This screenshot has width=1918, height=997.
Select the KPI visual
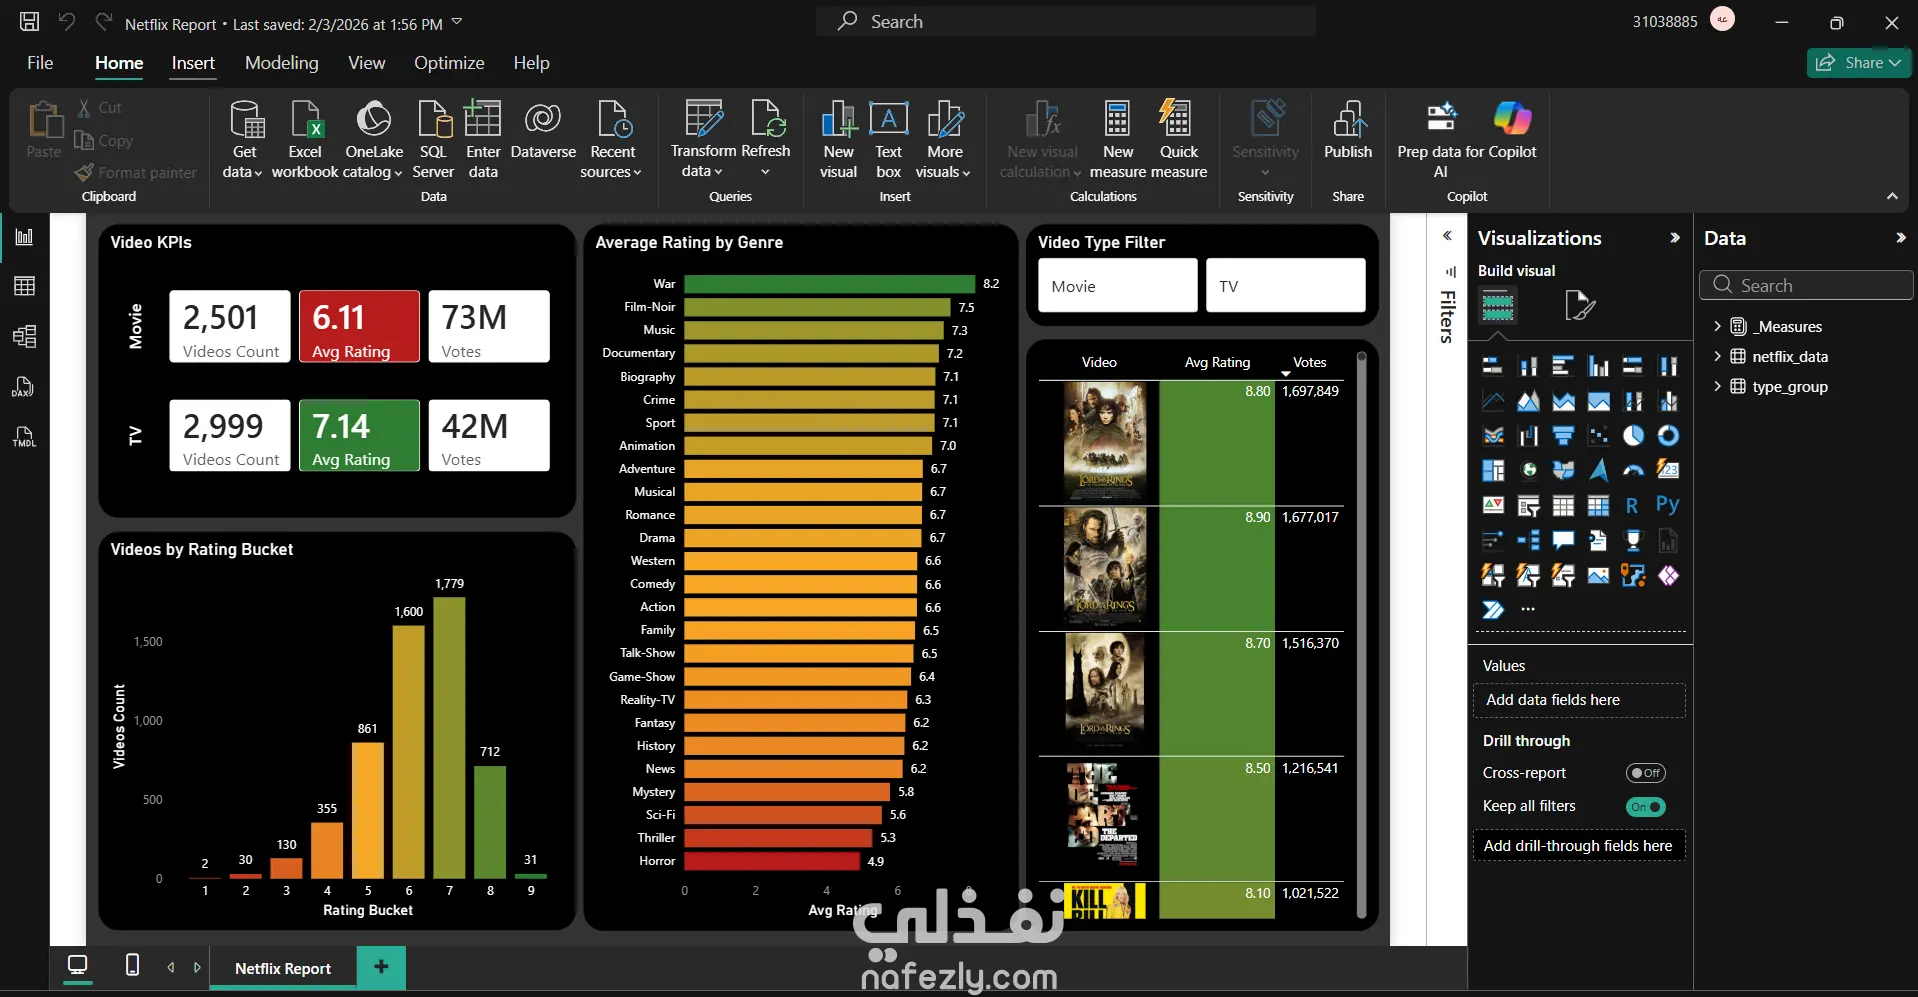tap(1493, 506)
